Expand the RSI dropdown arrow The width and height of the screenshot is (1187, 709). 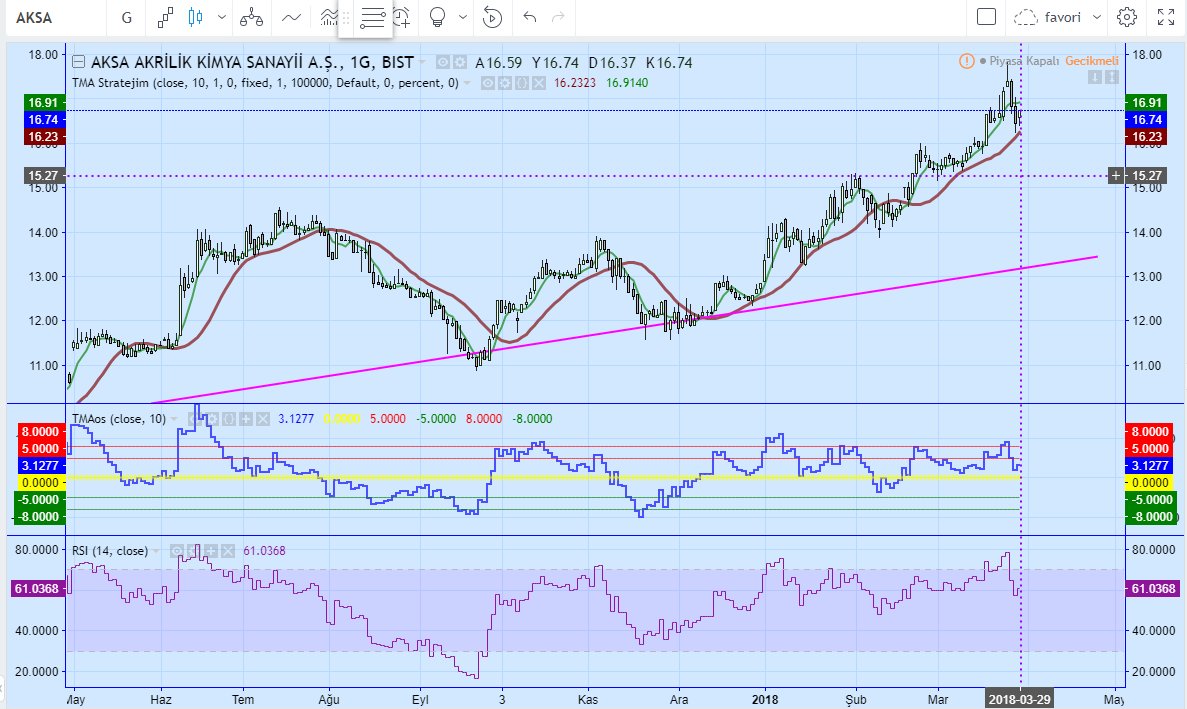coord(155,551)
